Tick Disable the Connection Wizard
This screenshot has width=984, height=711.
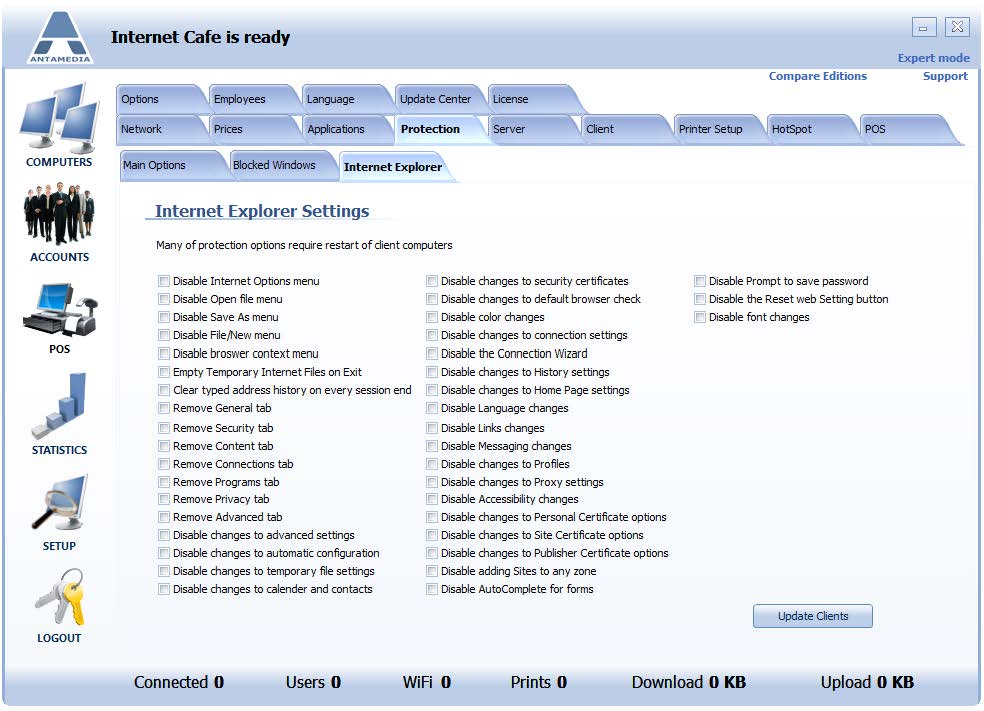click(432, 354)
